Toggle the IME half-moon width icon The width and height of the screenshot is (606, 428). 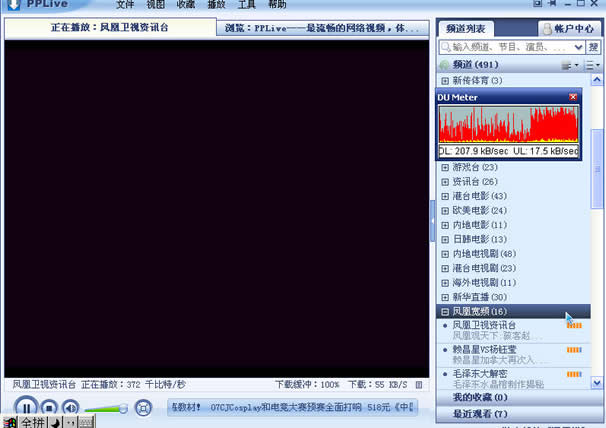(55, 423)
